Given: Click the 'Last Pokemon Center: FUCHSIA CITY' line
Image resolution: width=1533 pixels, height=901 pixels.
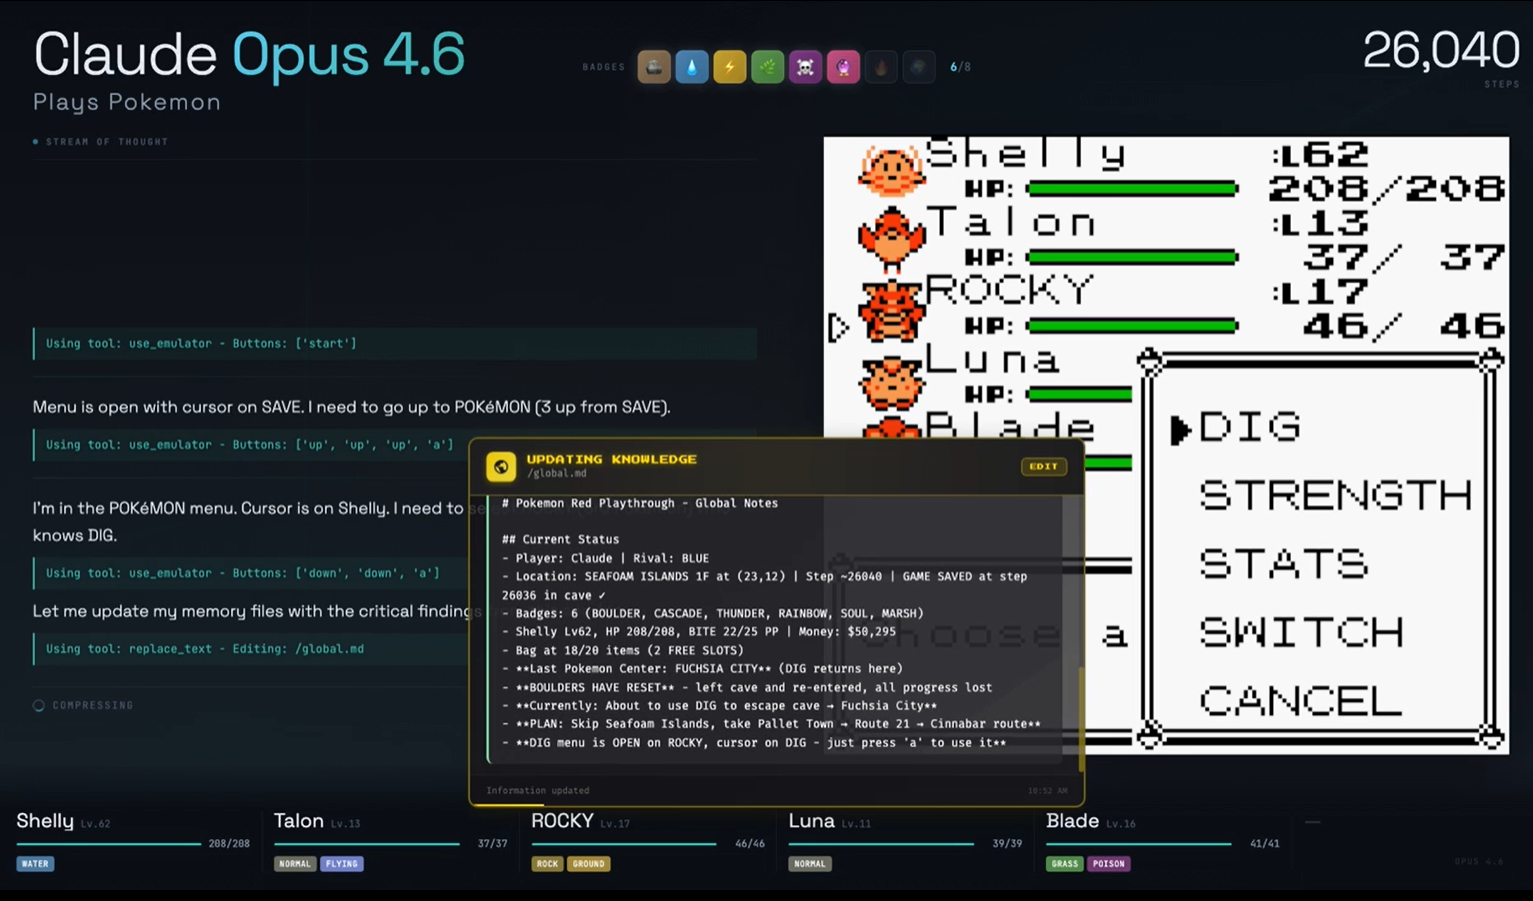Looking at the screenshot, I should [x=702, y=668].
